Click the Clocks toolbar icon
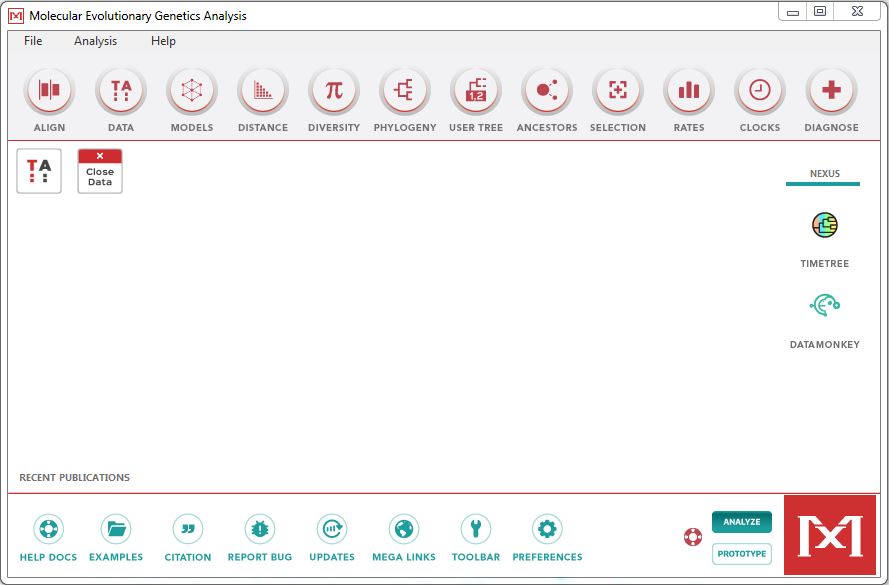The image size is (889, 585). pos(760,92)
